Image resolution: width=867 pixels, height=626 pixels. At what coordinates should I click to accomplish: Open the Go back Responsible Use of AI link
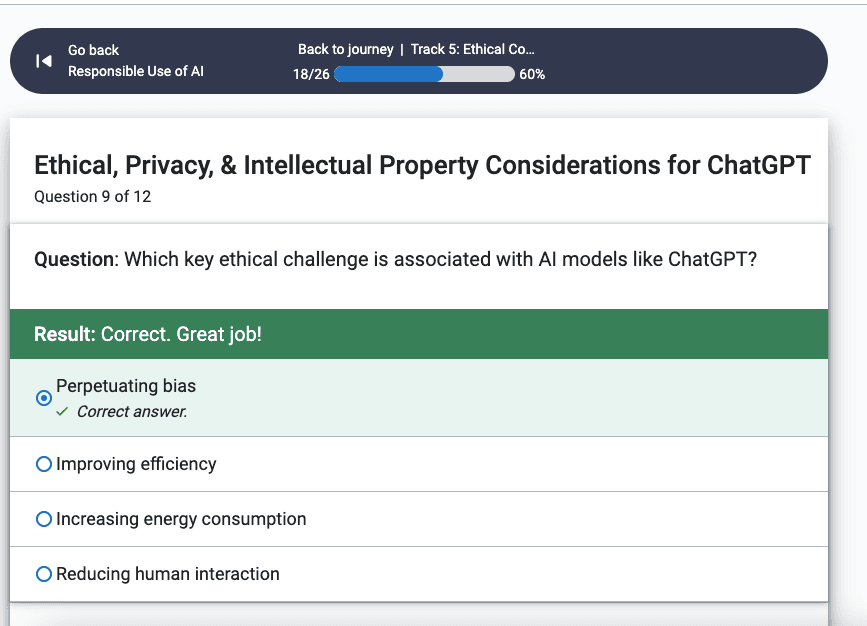click(135, 61)
